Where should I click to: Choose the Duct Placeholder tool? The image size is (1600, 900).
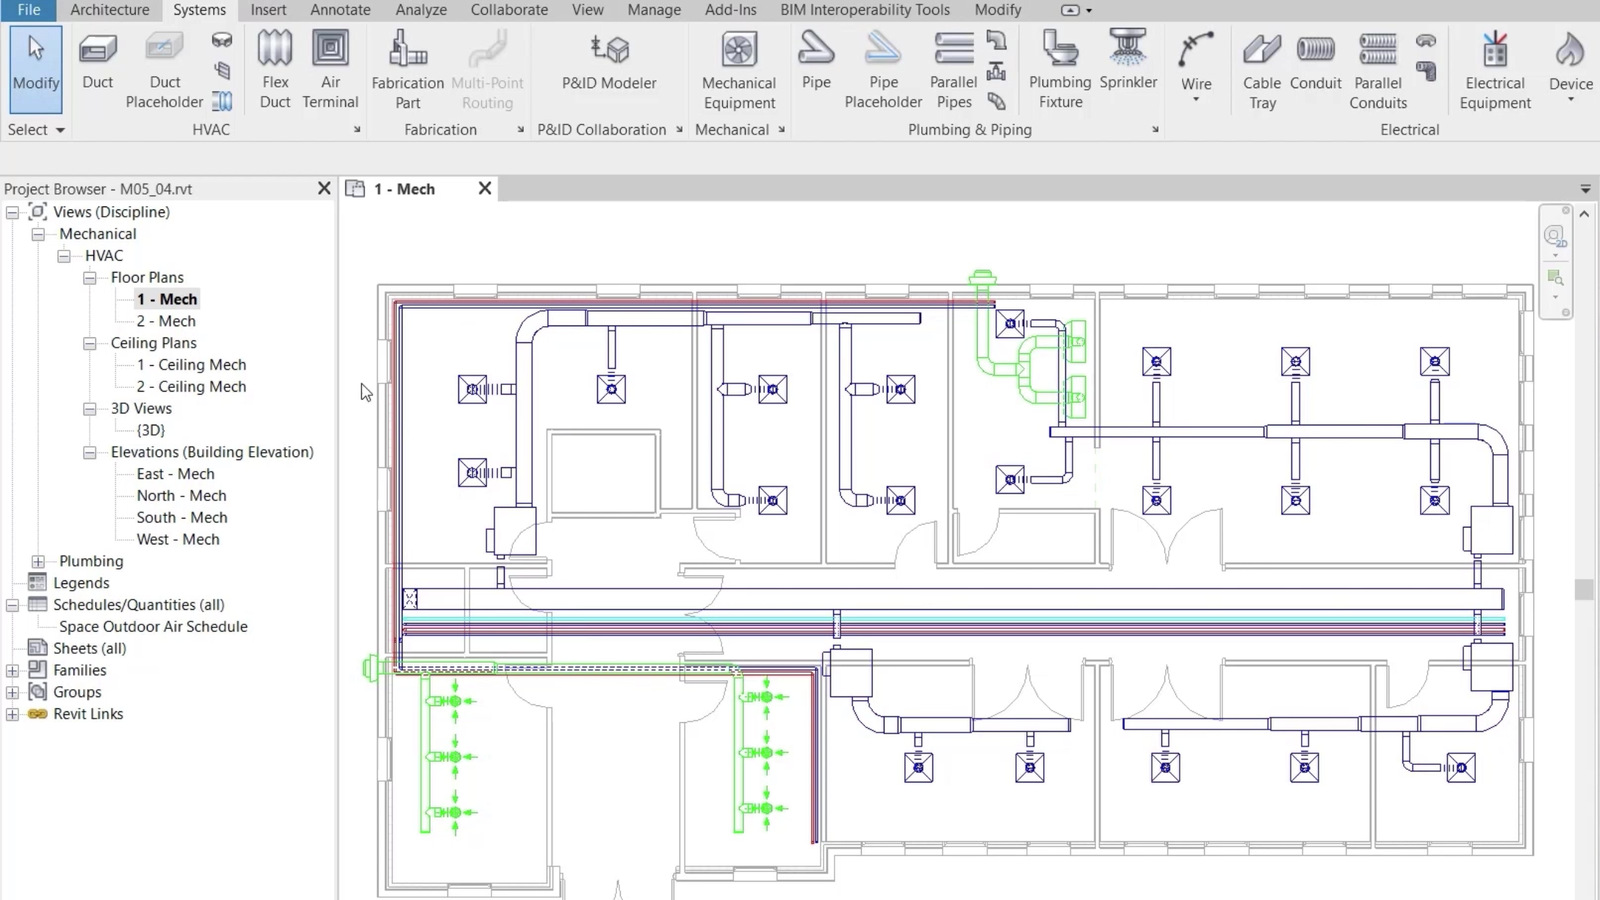point(165,70)
